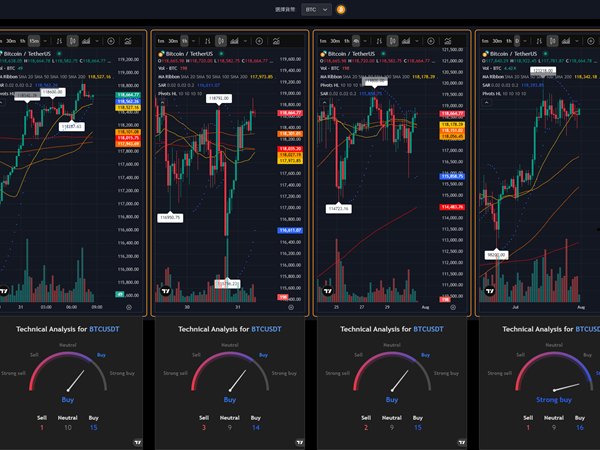Image resolution: width=600 pixels, height=450 pixels.
Task: Select bars chart style in 1h chart
Action: point(207,41)
